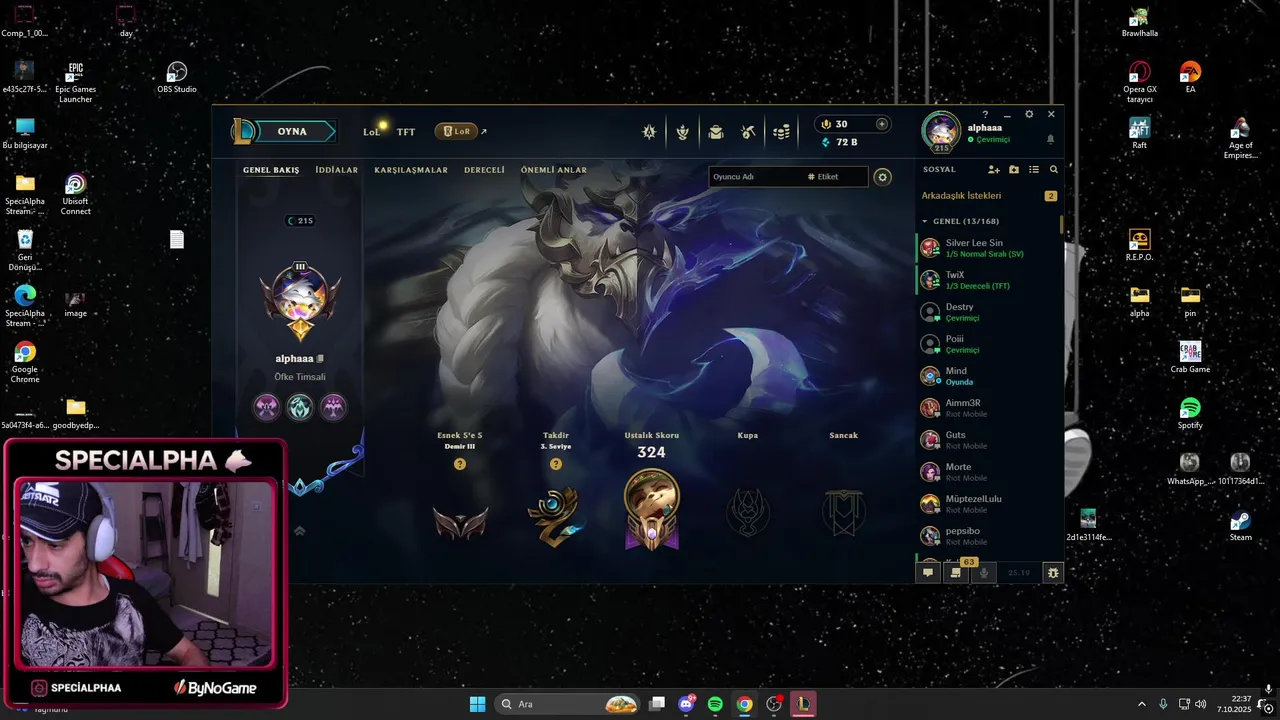Select the GENEL BAKIŞ tab
Image resolution: width=1280 pixels, height=720 pixels.
(x=271, y=170)
